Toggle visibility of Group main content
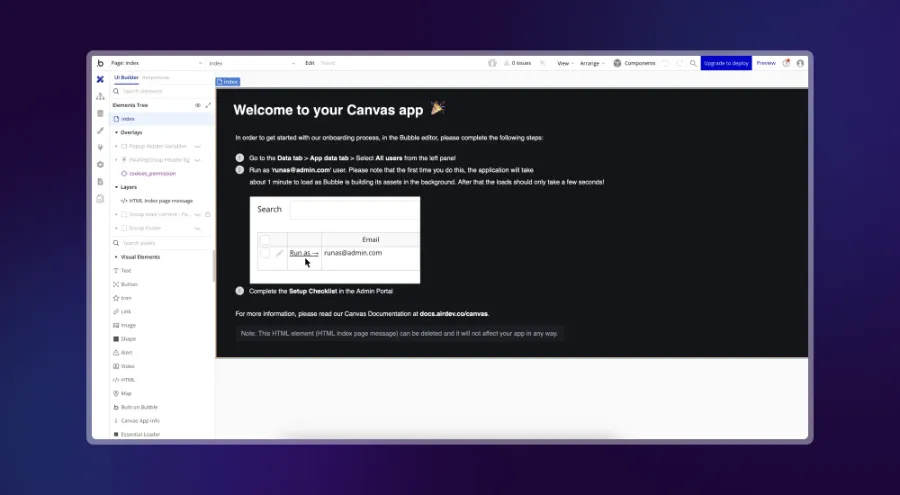Image resolution: width=900 pixels, height=495 pixels. [x=197, y=214]
